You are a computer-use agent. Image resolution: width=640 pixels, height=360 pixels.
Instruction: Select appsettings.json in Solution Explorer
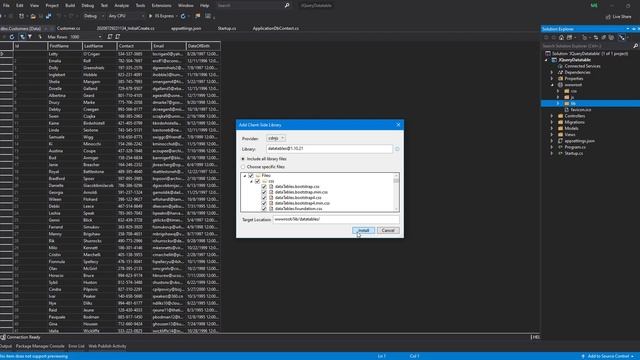(x=579, y=141)
